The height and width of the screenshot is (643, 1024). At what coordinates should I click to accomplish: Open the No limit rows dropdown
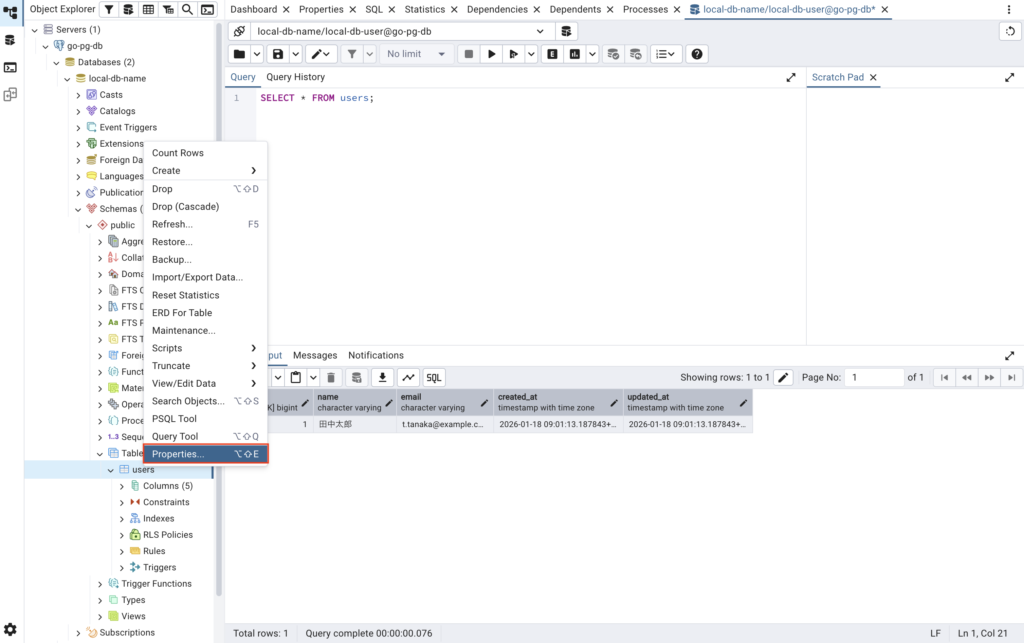pyautogui.click(x=416, y=54)
